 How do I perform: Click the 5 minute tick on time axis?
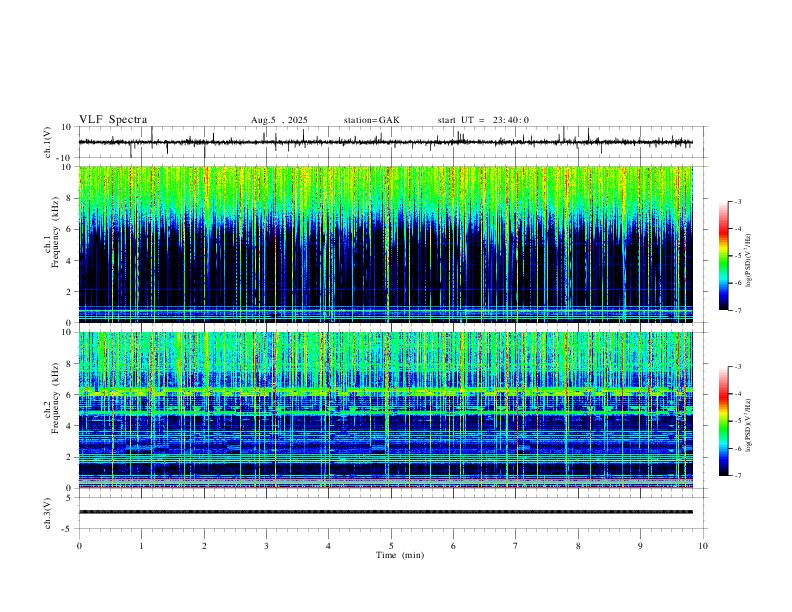391,546
